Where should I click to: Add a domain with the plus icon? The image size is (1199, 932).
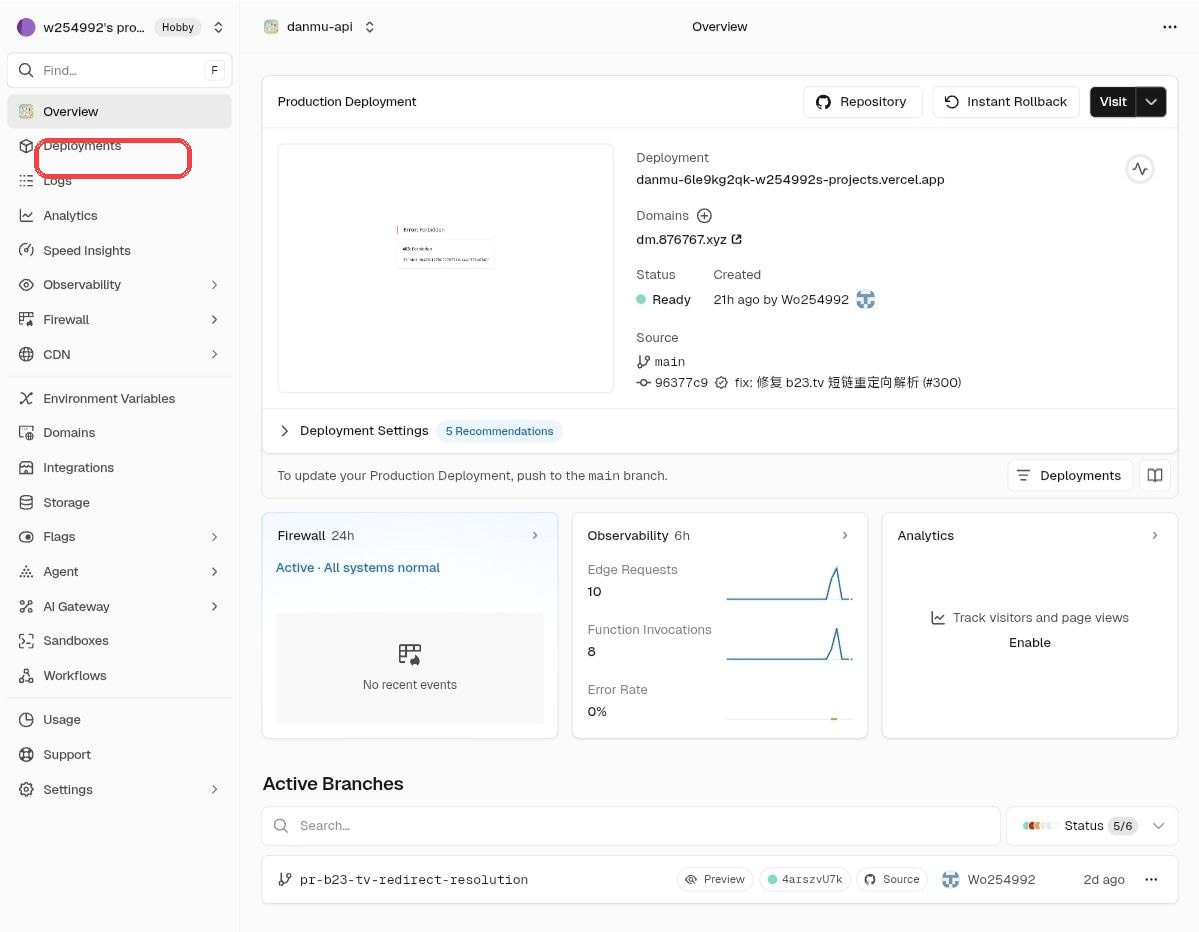pos(704,216)
